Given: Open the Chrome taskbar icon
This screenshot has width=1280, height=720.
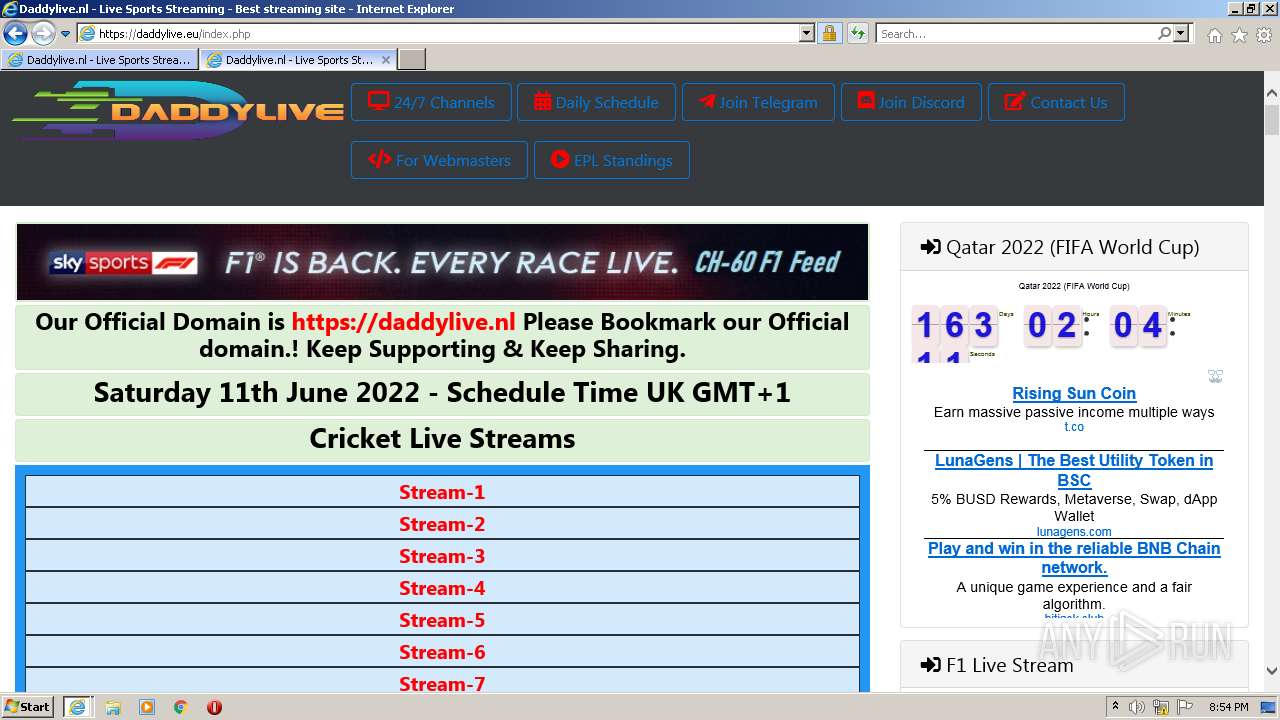Looking at the screenshot, I should coord(180,707).
